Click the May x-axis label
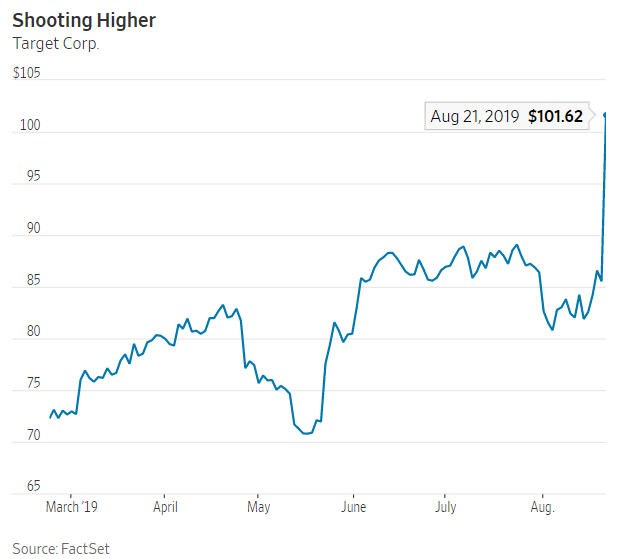 coord(259,507)
